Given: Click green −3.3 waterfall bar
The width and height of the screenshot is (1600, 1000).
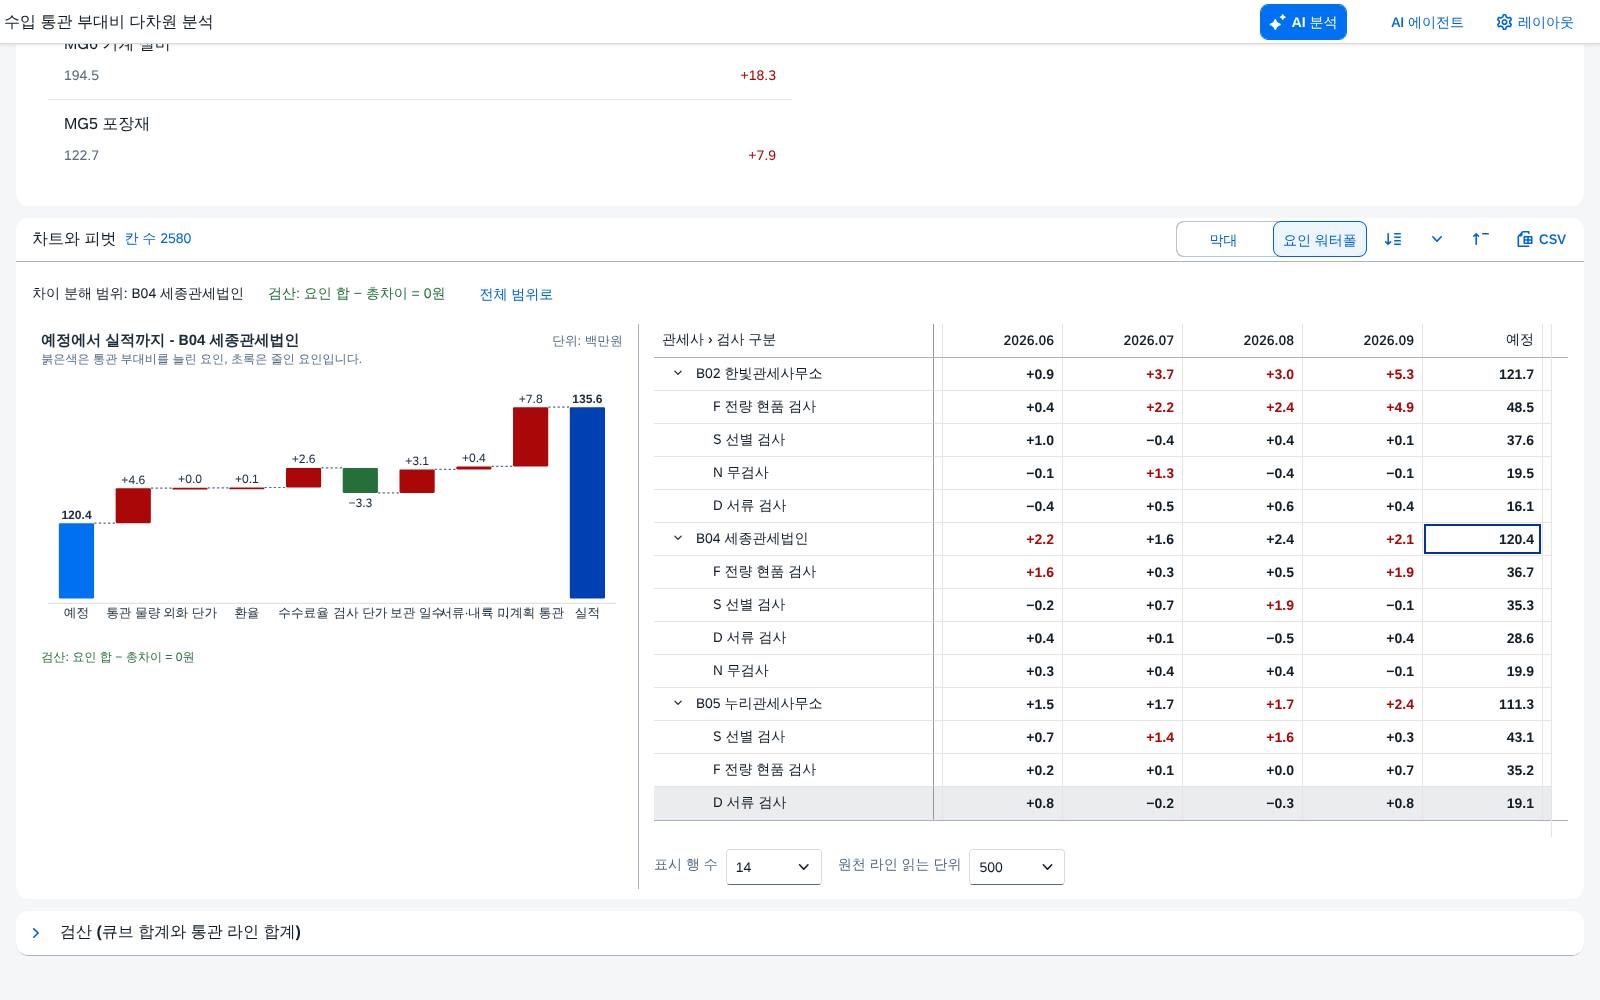Looking at the screenshot, I should 360,480.
